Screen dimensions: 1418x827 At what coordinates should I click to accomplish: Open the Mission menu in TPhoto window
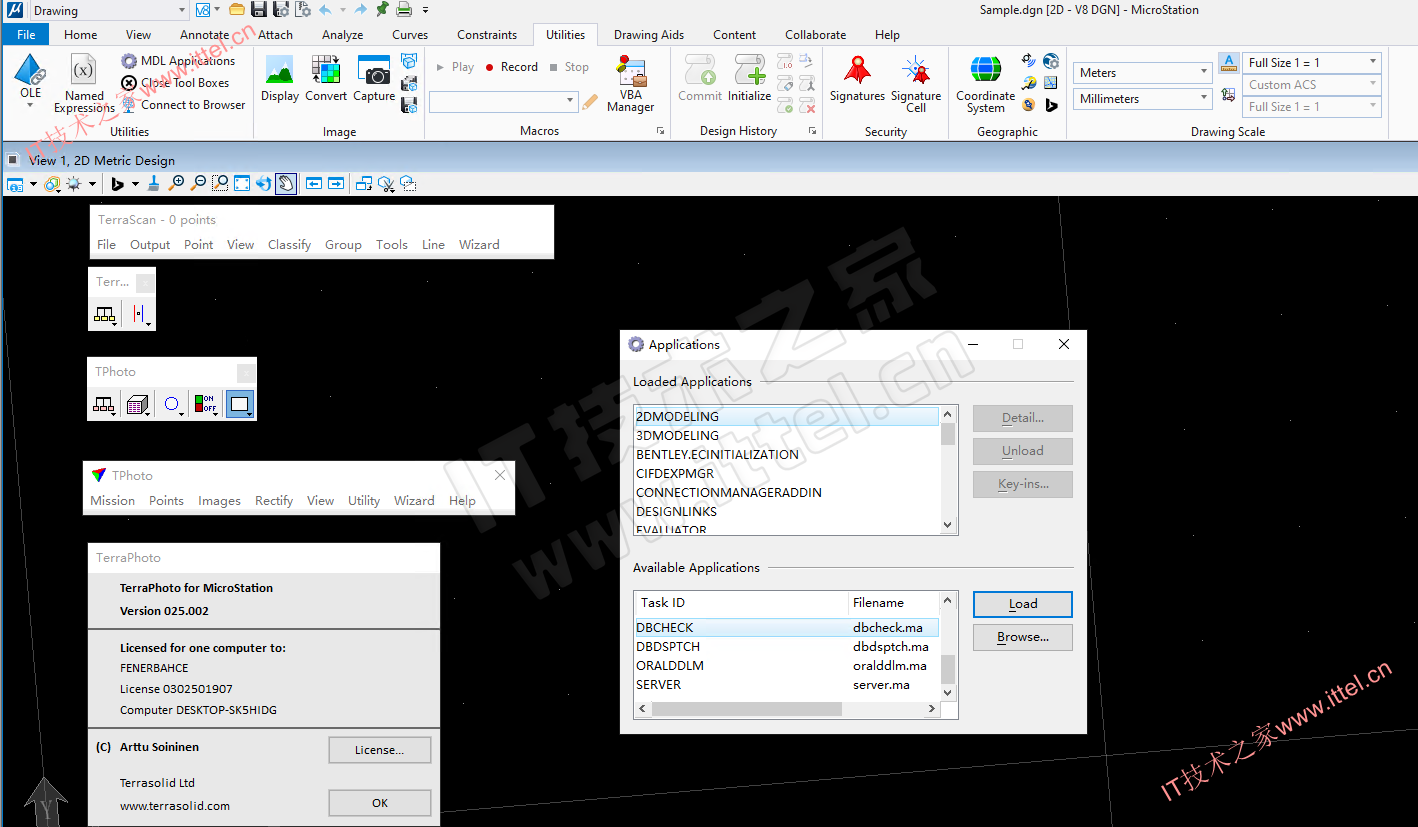point(113,501)
